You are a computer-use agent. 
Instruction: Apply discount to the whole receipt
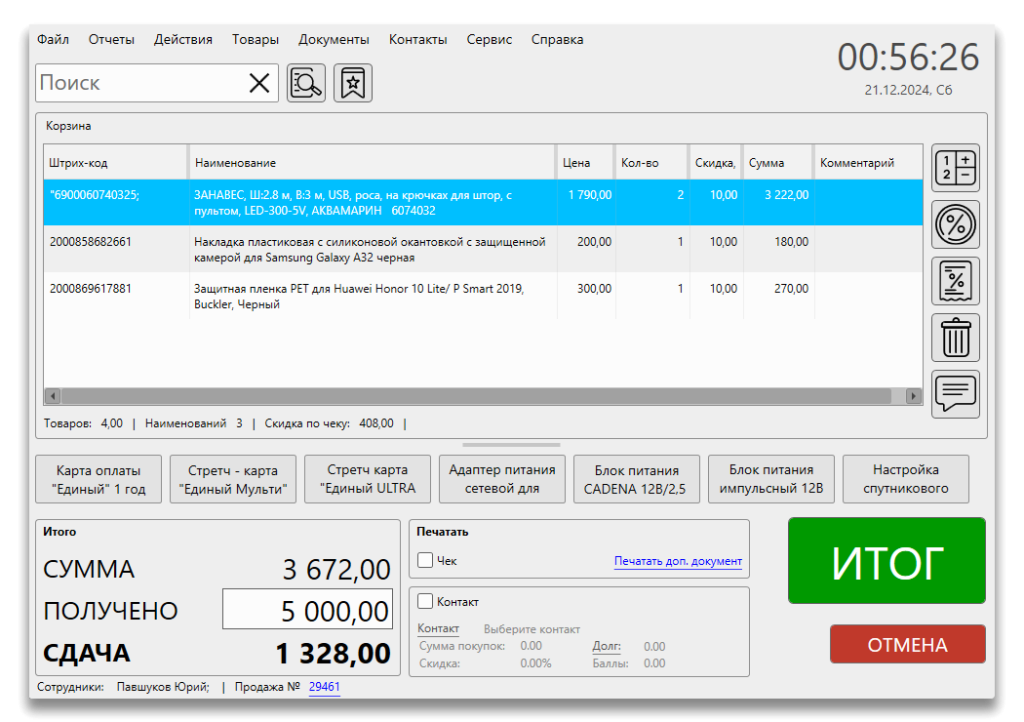click(x=955, y=280)
